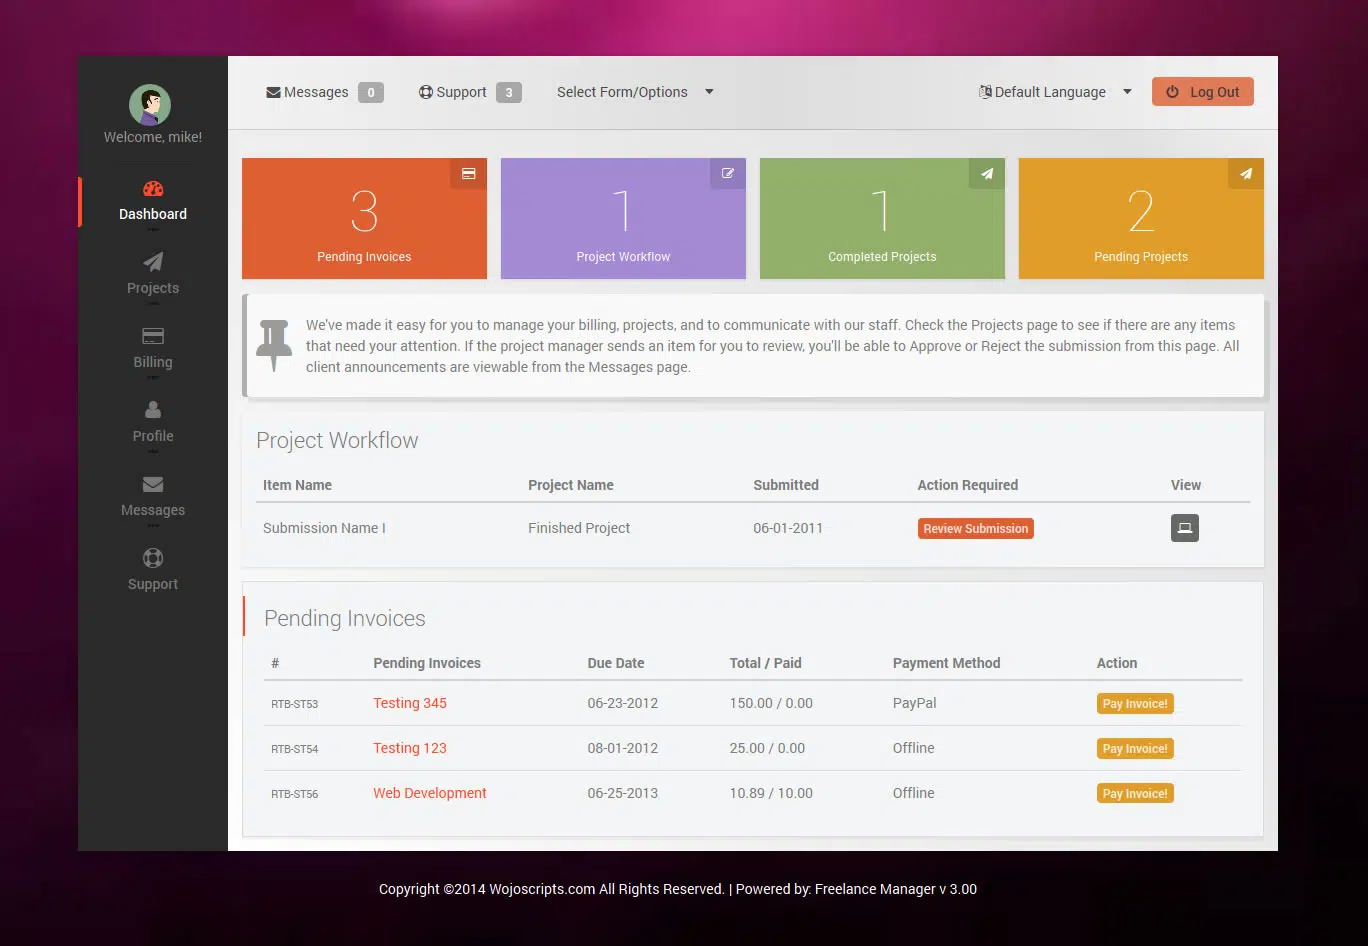Viewport: 1368px width, 946px height.
Task: Click the Messages envelope sidebar icon
Action: pos(153,484)
